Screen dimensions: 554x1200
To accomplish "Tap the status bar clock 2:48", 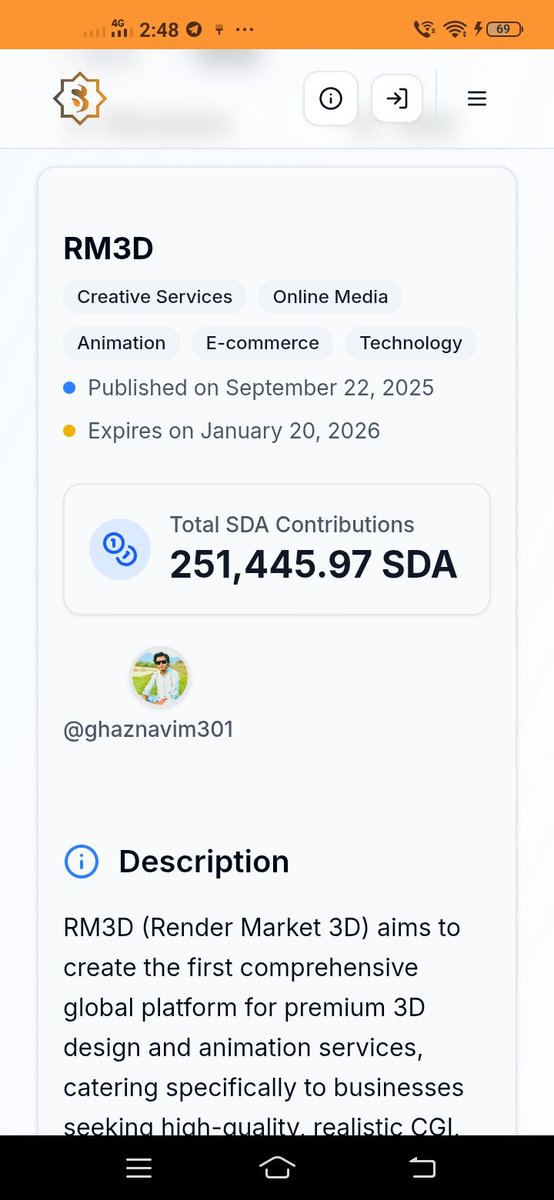I will tap(159, 30).
